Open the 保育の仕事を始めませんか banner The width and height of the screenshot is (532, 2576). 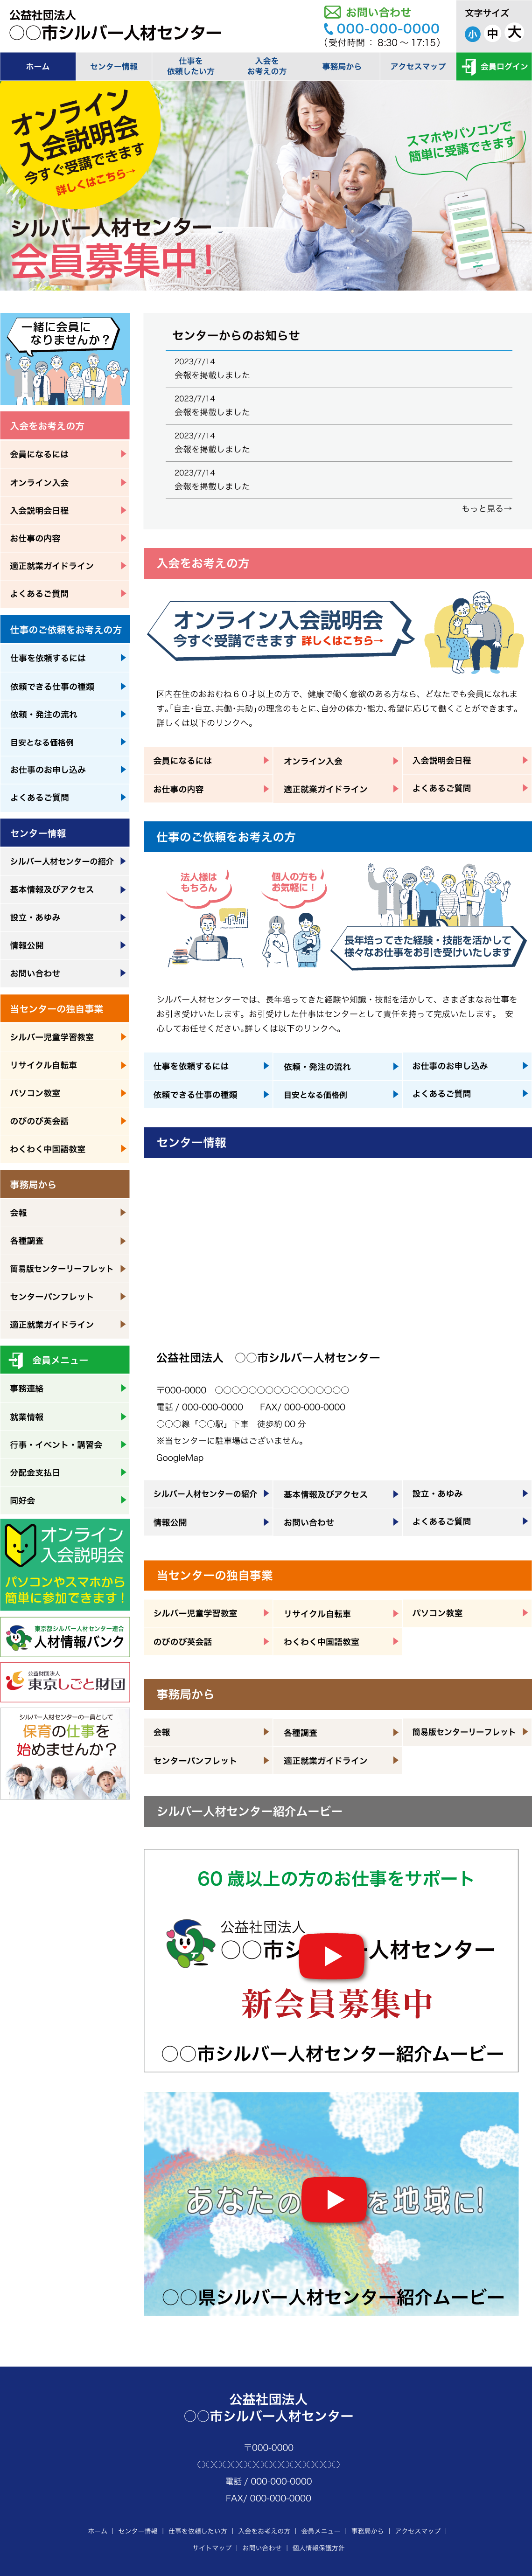(65, 1754)
